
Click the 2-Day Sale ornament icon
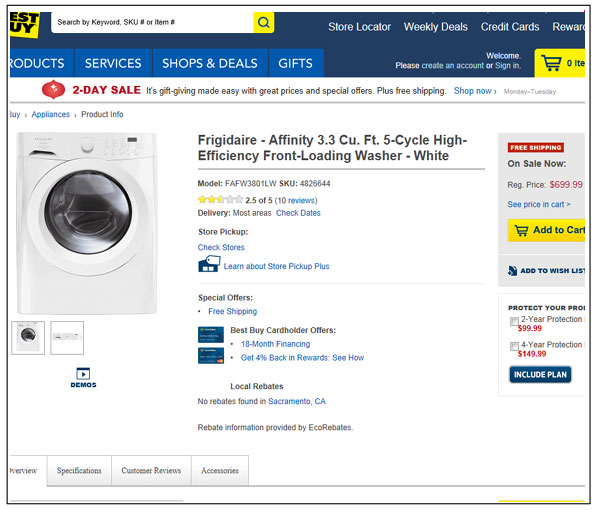point(53,90)
